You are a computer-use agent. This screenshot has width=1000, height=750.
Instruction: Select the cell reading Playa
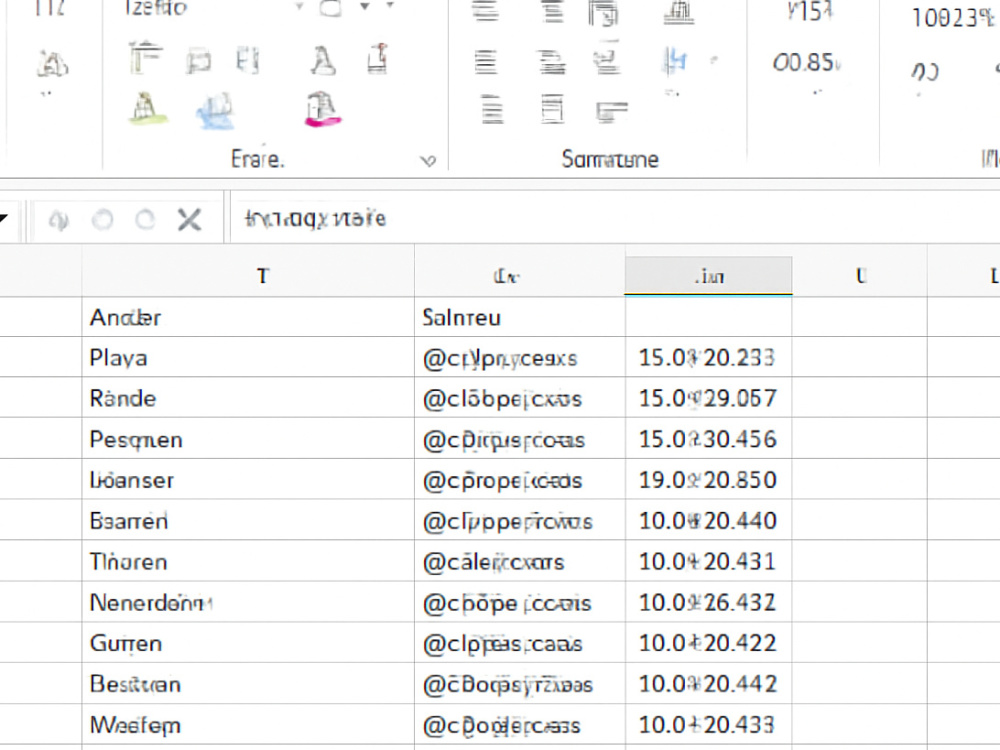click(248, 357)
